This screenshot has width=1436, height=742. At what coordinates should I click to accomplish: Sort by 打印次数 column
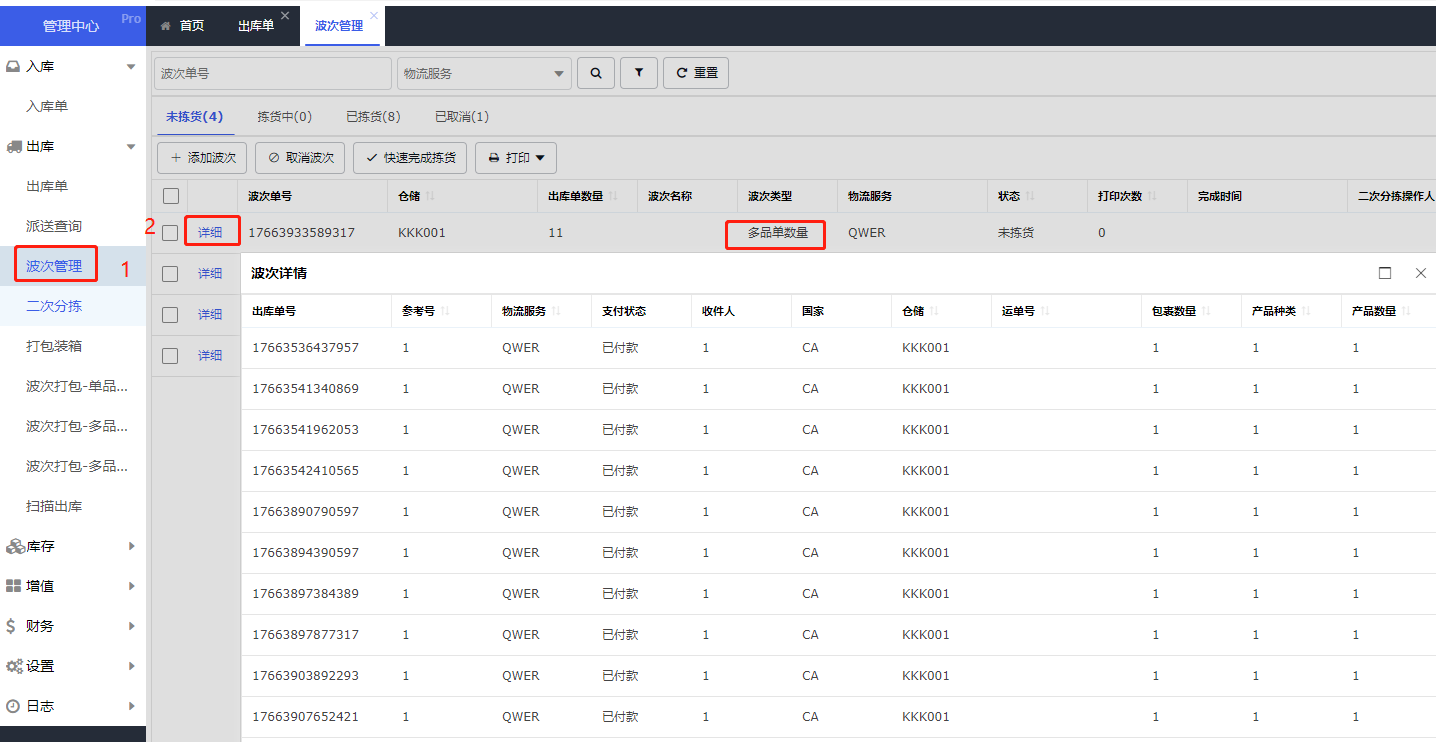coord(1152,196)
